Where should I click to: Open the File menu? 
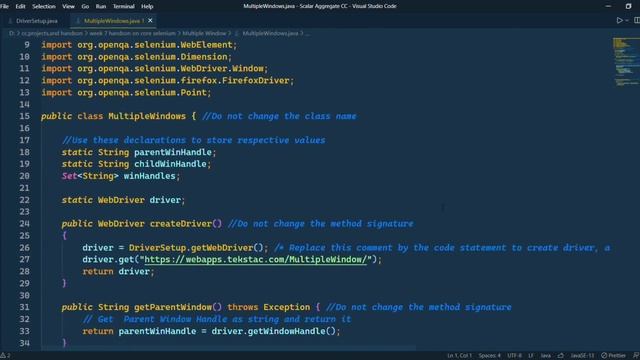[4, 6]
